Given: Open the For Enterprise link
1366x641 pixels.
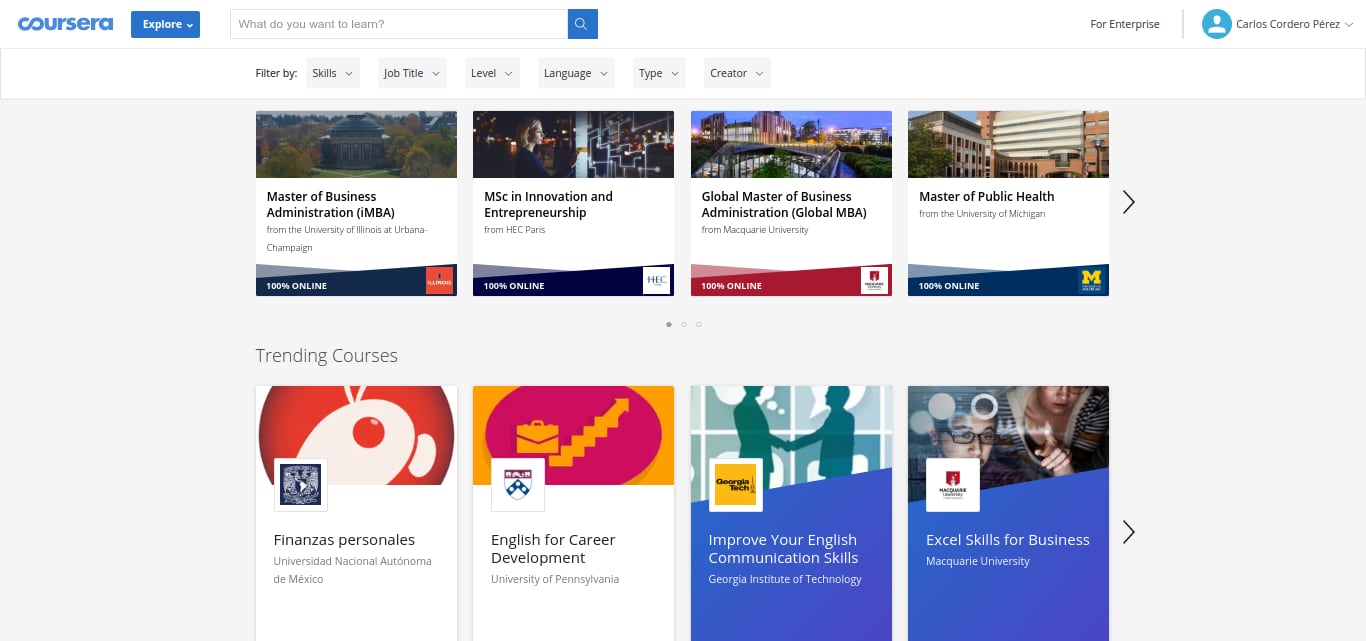Looking at the screenshot, I should [1124, 24].
